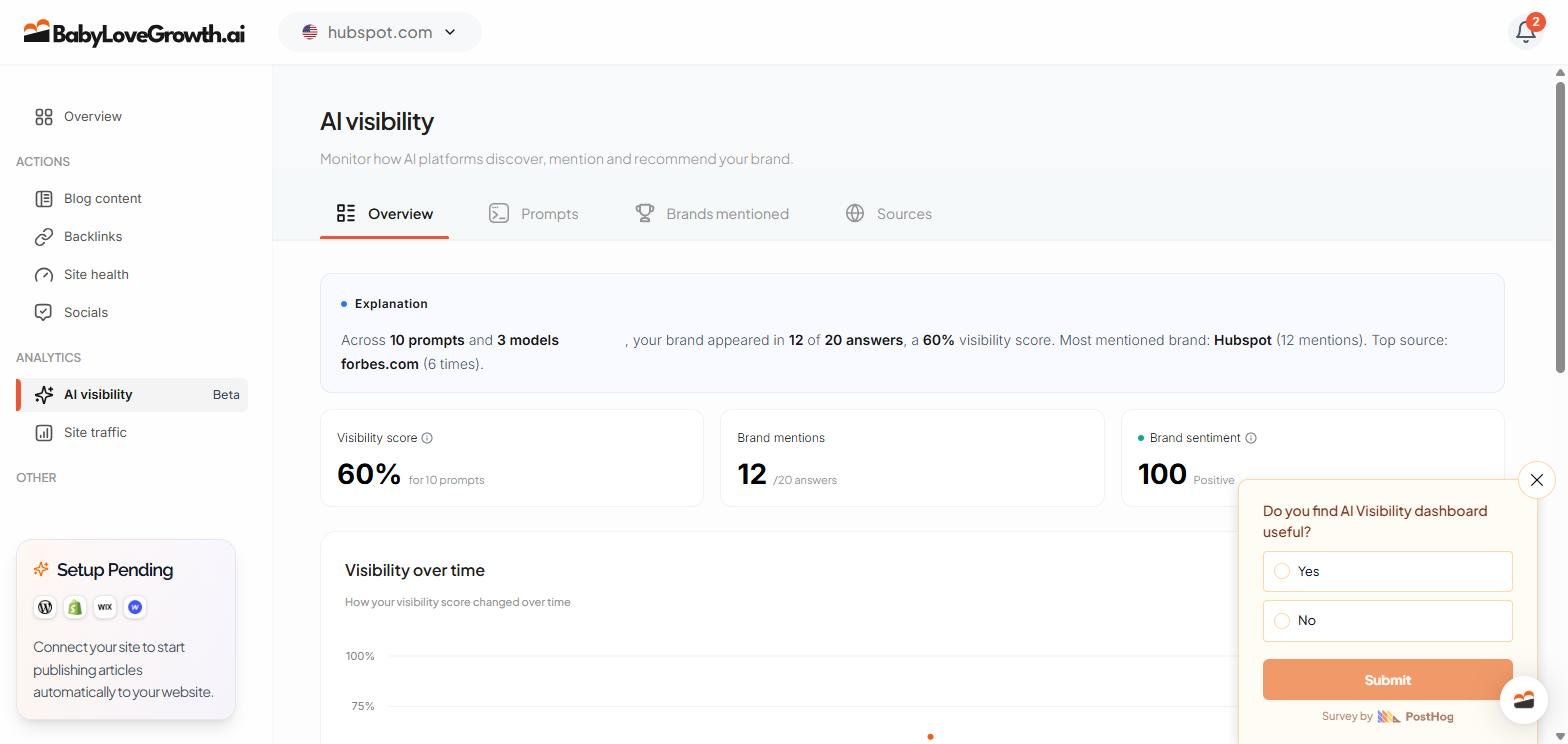Click the Shopify icon in Setup Pending
The image size is (1568, 744).
pyautogui.click(x=75, y=607)
